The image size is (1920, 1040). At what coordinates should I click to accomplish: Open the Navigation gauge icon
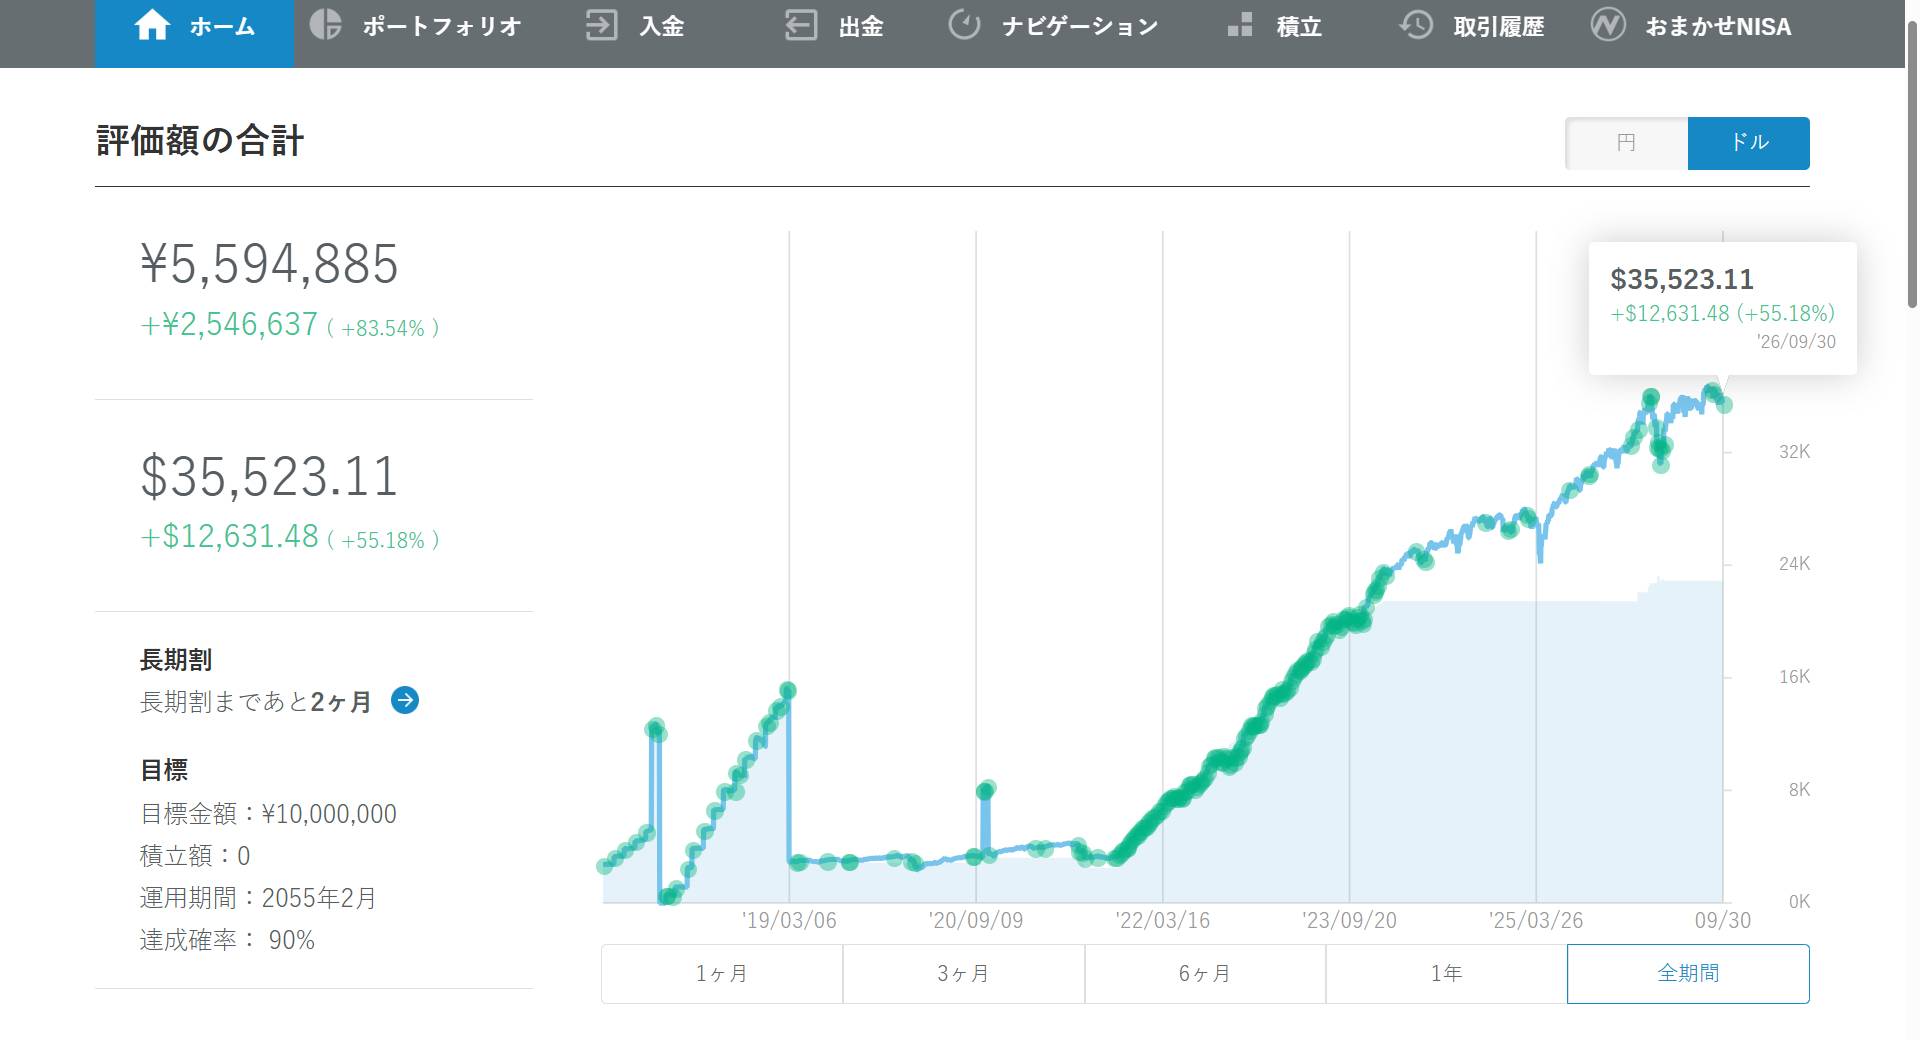(964, 25)
